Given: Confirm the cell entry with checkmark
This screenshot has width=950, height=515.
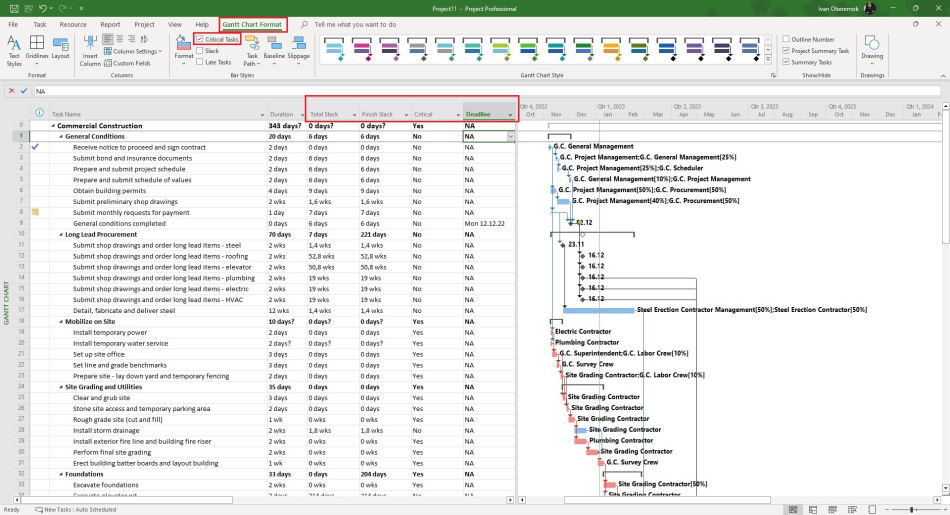Looking at the screenshot, I should pos(24,91).
